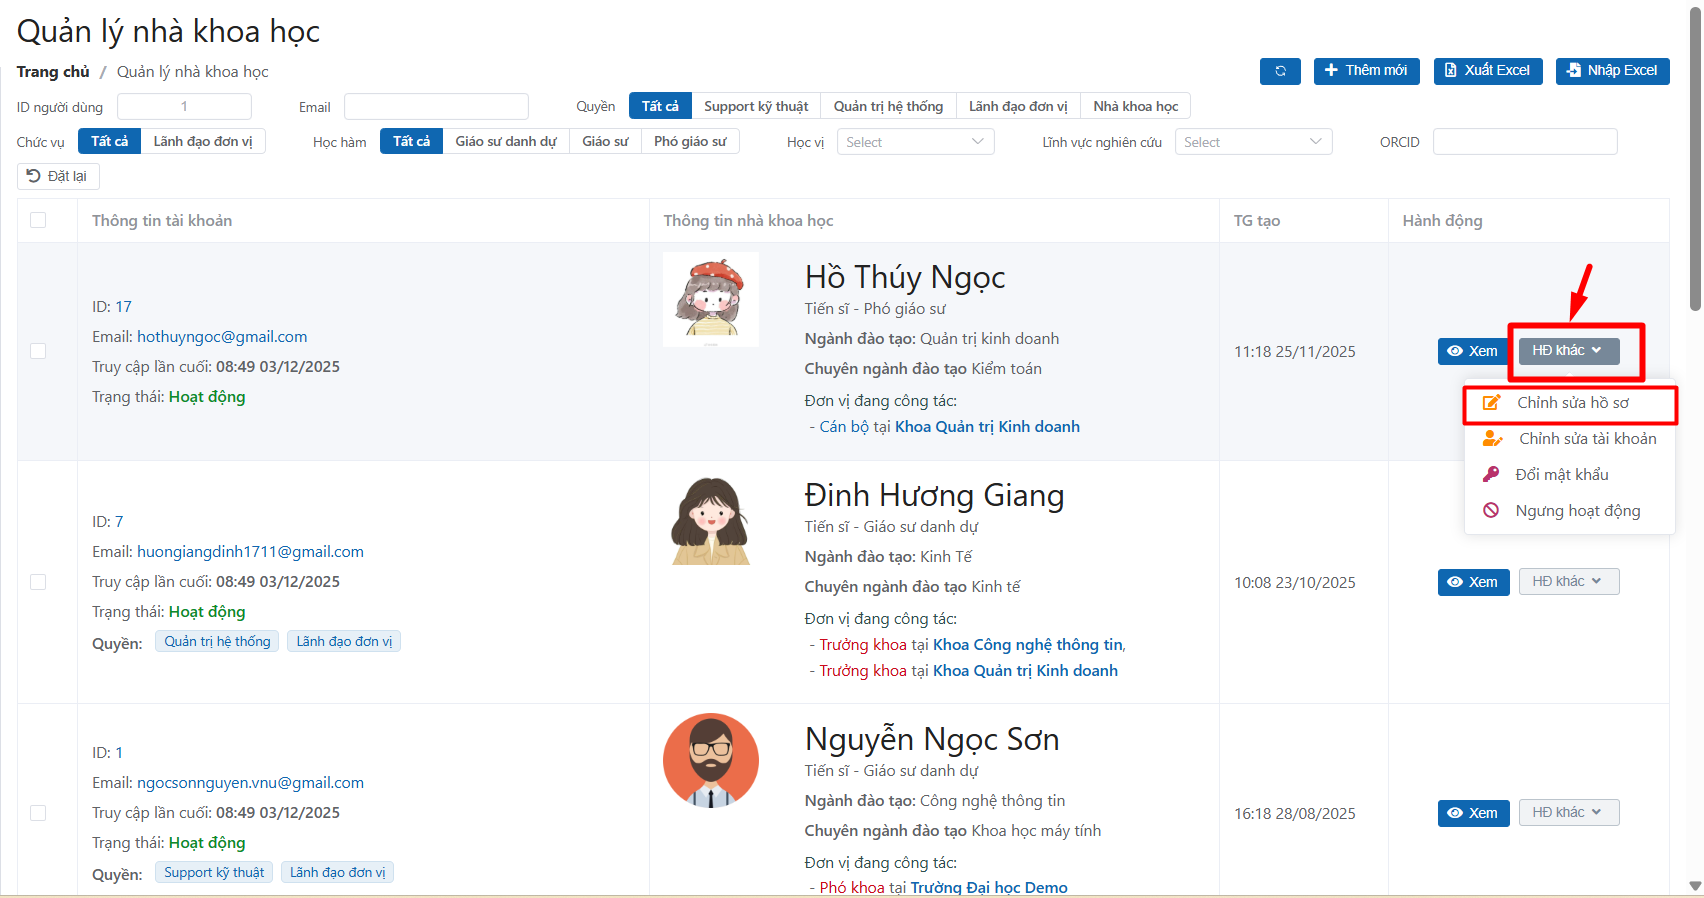The width and height of the screenshot is (1704, 898).
Task: Expand the Lĩnh vực nghiên cứu dropdown
Action: click(x=1253, y=142)
